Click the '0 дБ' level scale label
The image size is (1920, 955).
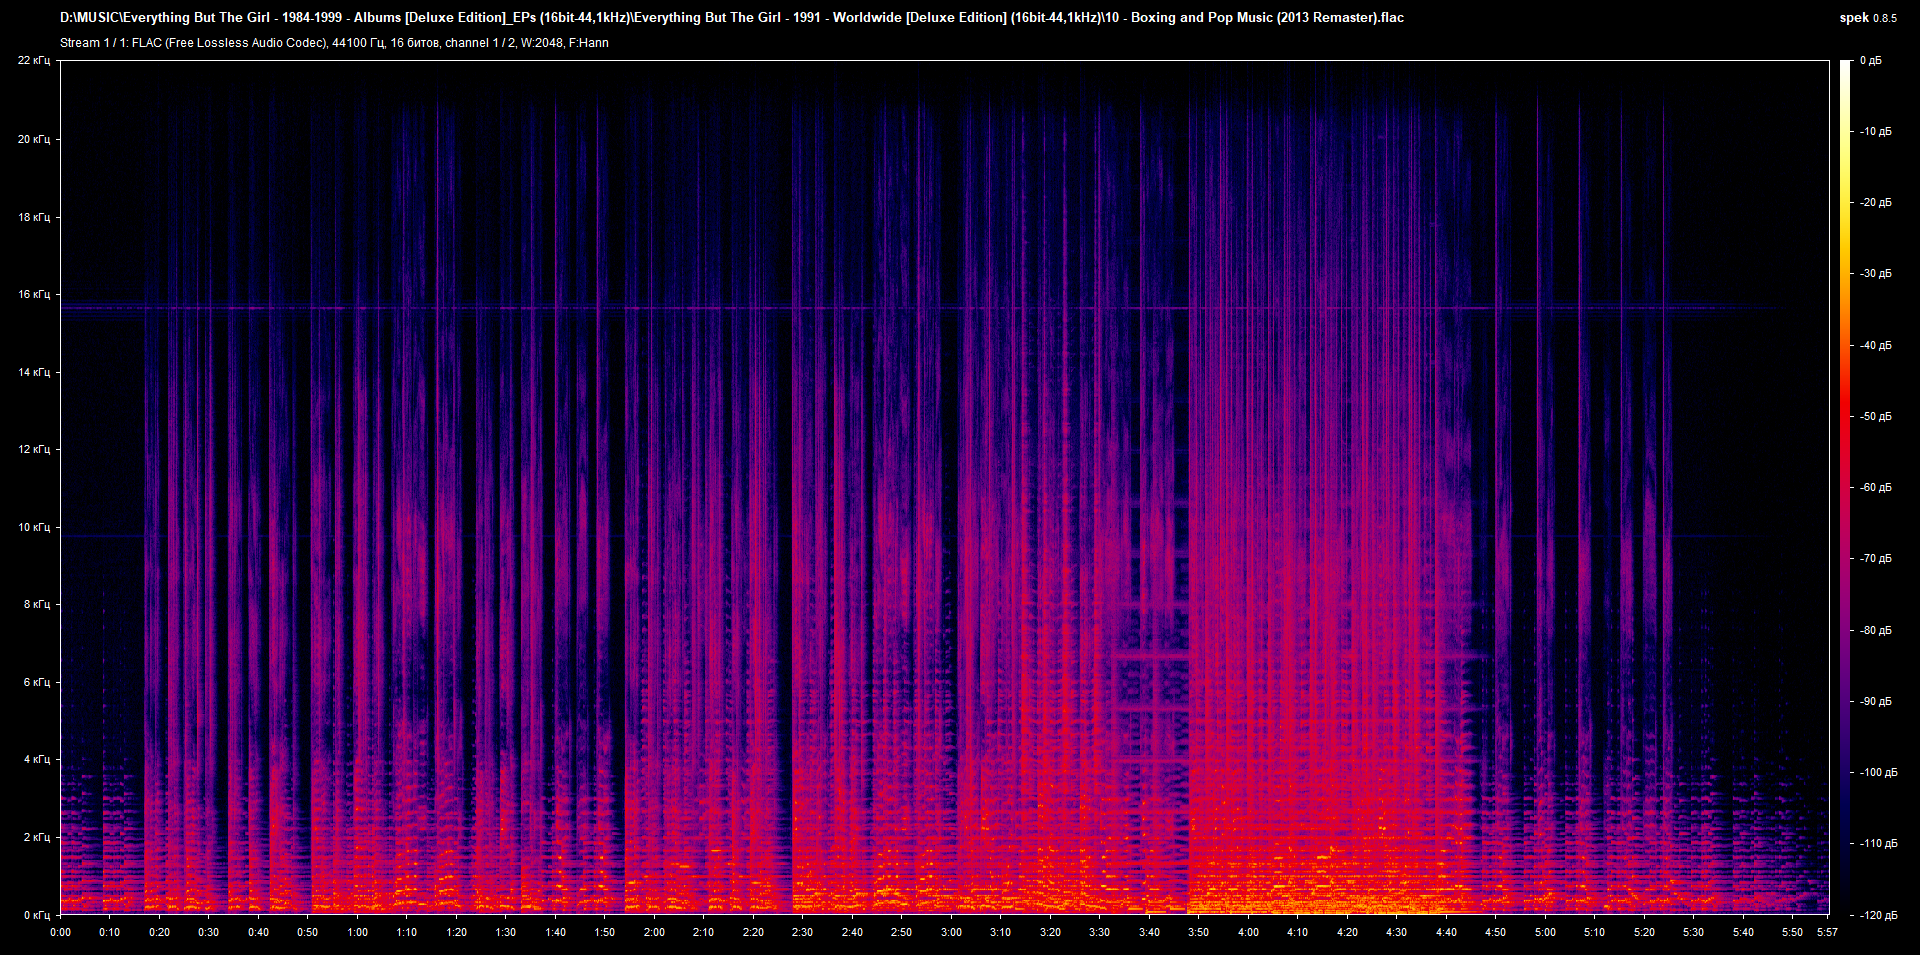click(x=1871, y=61)
